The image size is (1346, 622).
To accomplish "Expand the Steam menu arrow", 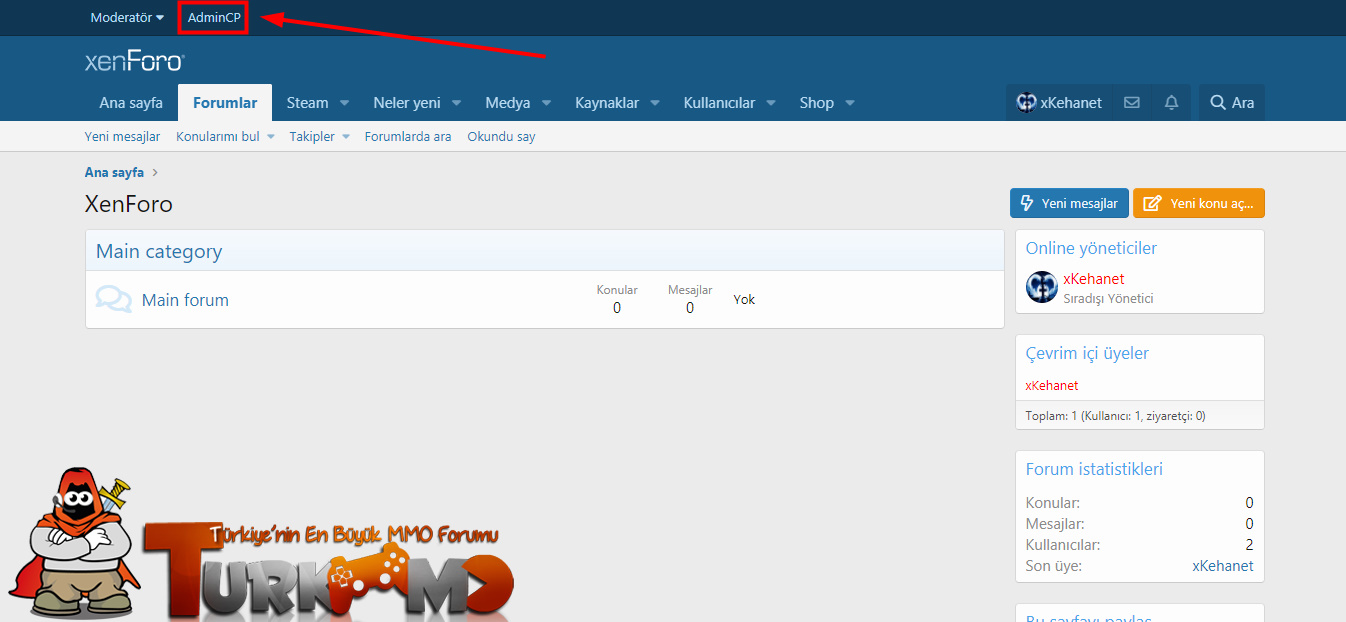I will [x=344, y=103].
